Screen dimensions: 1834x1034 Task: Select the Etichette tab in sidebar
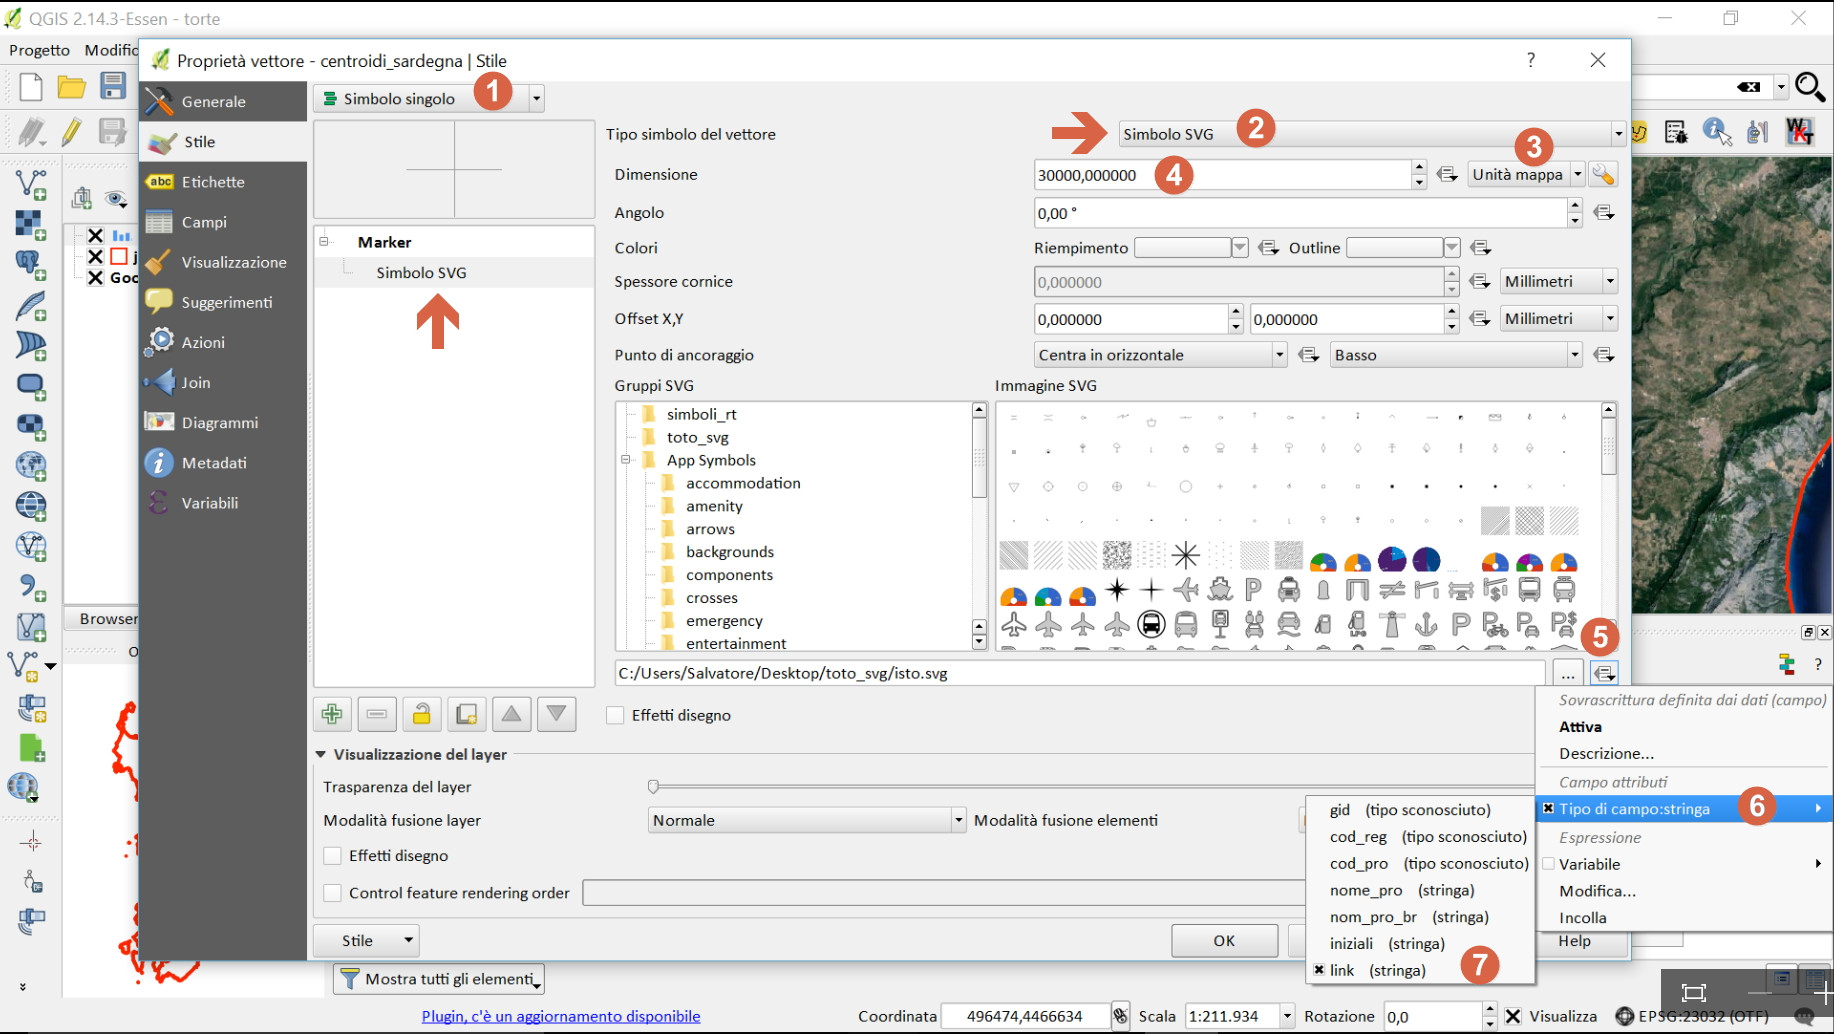pos(213,182)
